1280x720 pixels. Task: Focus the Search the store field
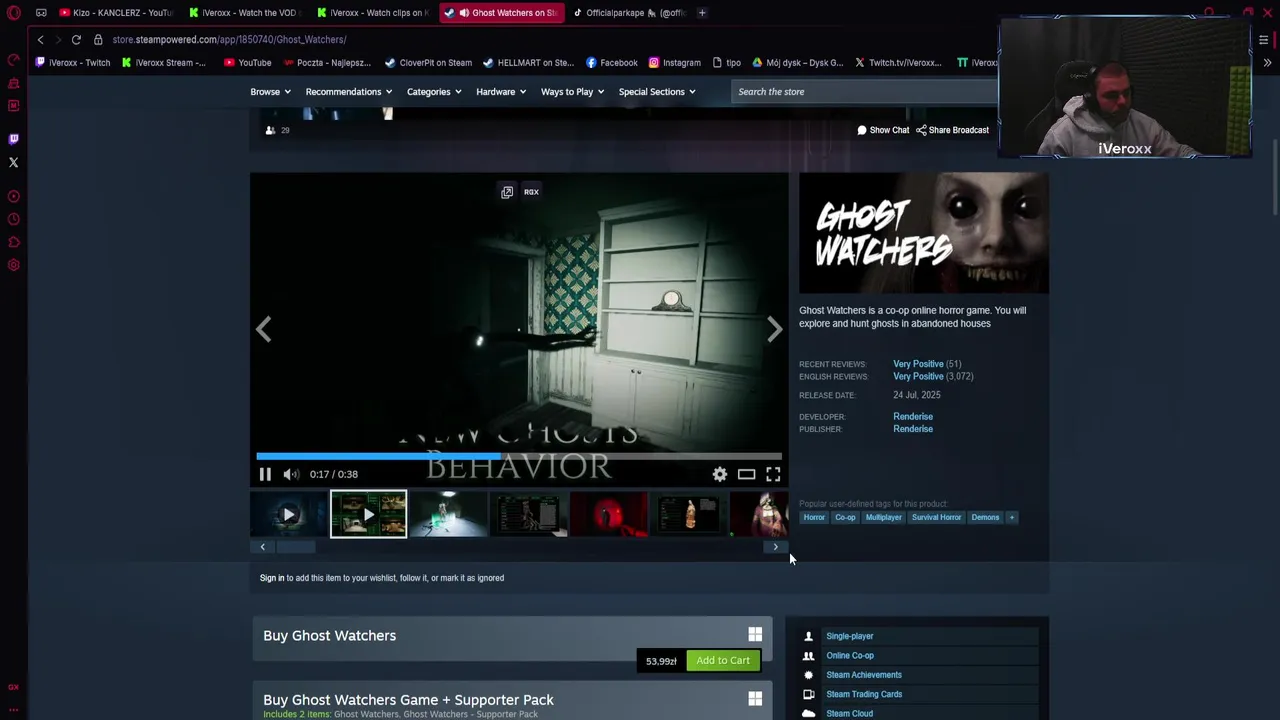[x=865, y=92]
